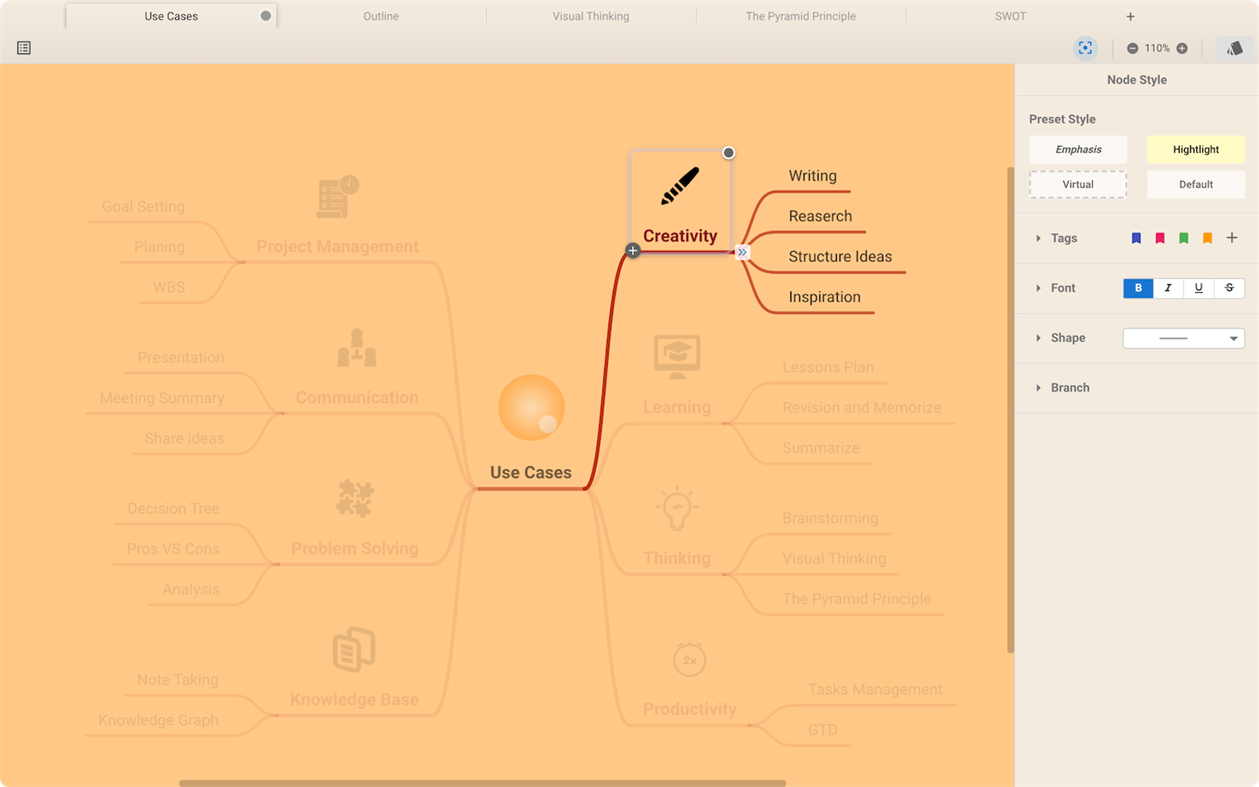Click the fit-to-window zoom icon
The width and height of the screenshot is (1259, 787).
coord(1085,48)
